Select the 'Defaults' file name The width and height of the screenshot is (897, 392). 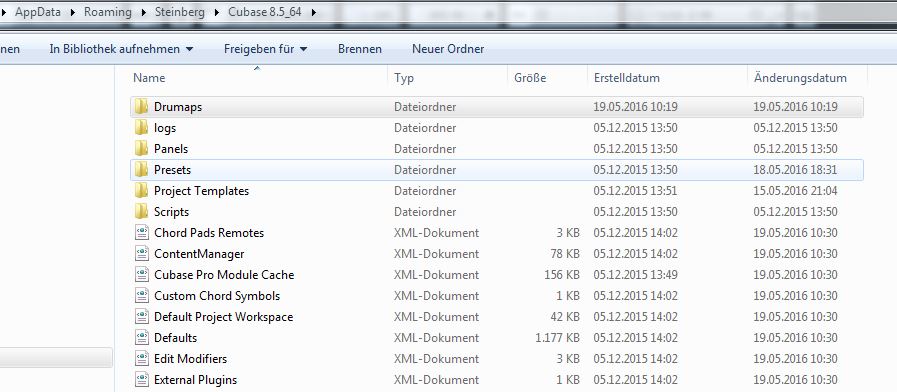click(175, 338)
